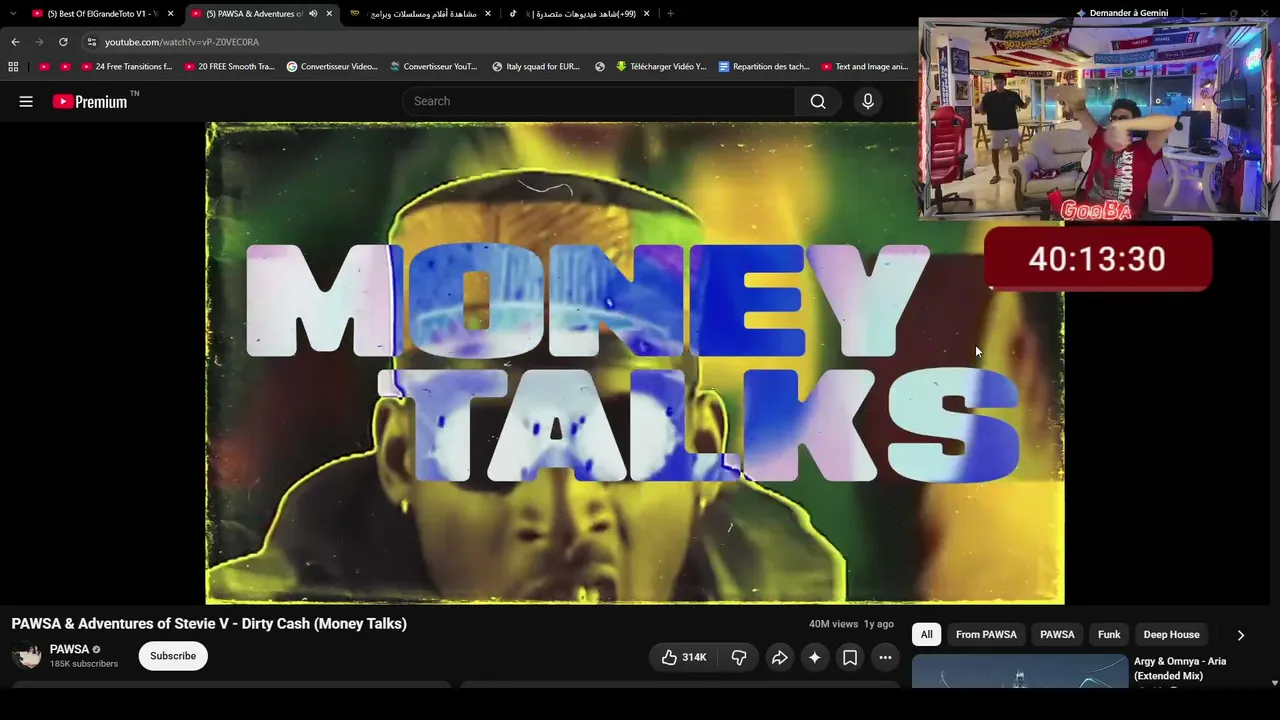Open more actions three-dot menu

coord(885,657)
